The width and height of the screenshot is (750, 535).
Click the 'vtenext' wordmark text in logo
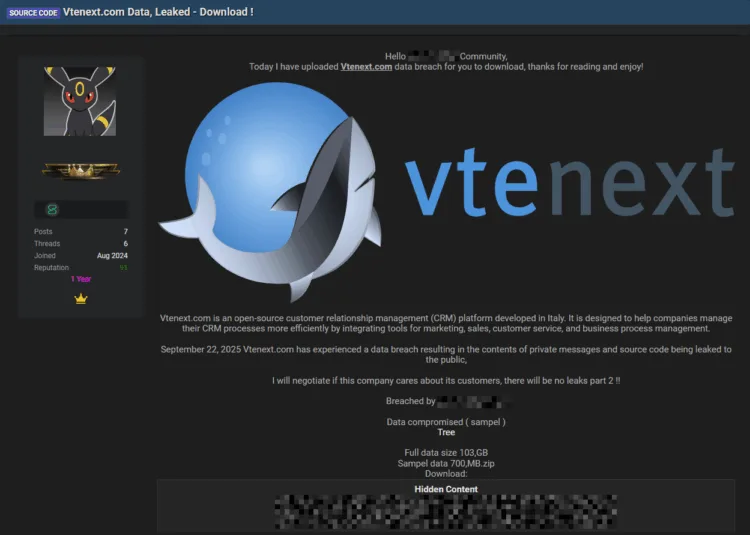[569, 182]
